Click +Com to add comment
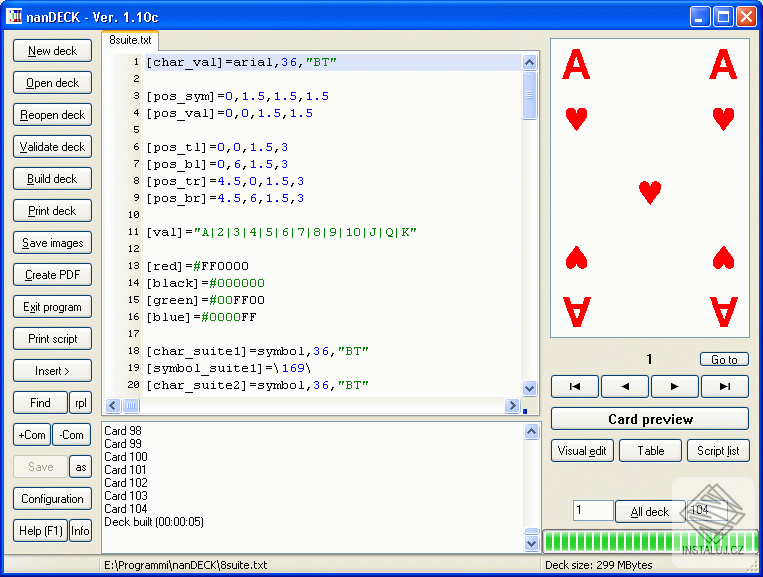Image resolution: width=763 pixels, height=577 pixels. 32,435
